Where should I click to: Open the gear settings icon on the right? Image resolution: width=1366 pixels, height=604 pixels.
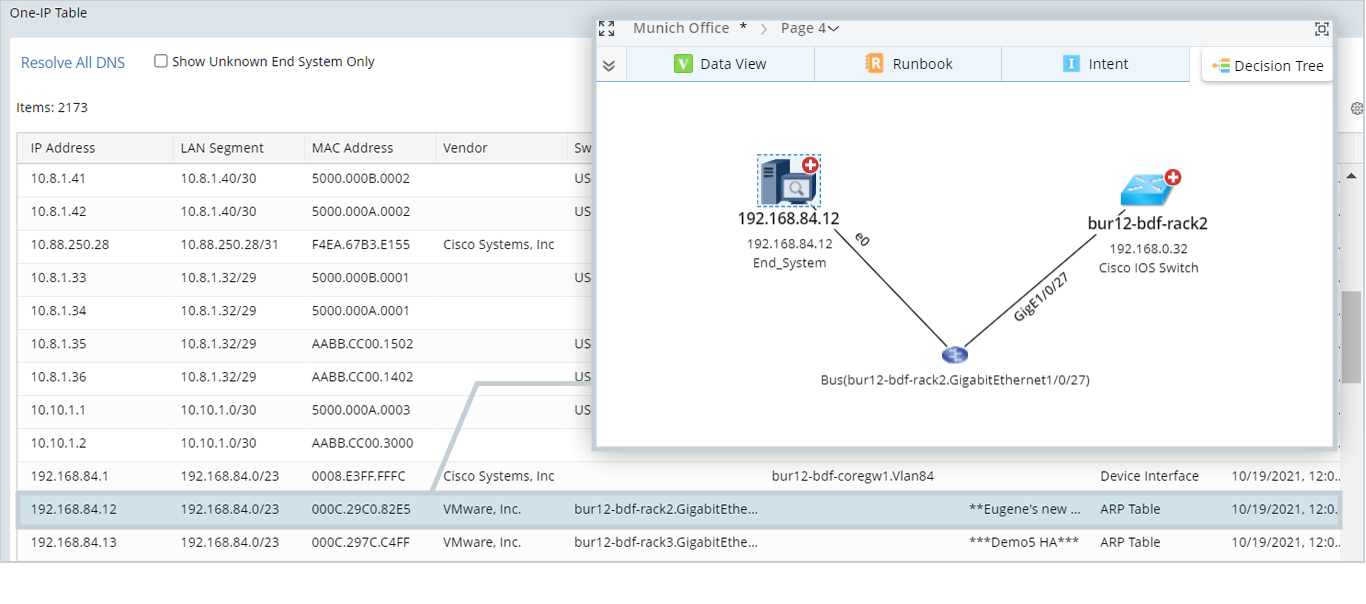(x=1356, y=107)
